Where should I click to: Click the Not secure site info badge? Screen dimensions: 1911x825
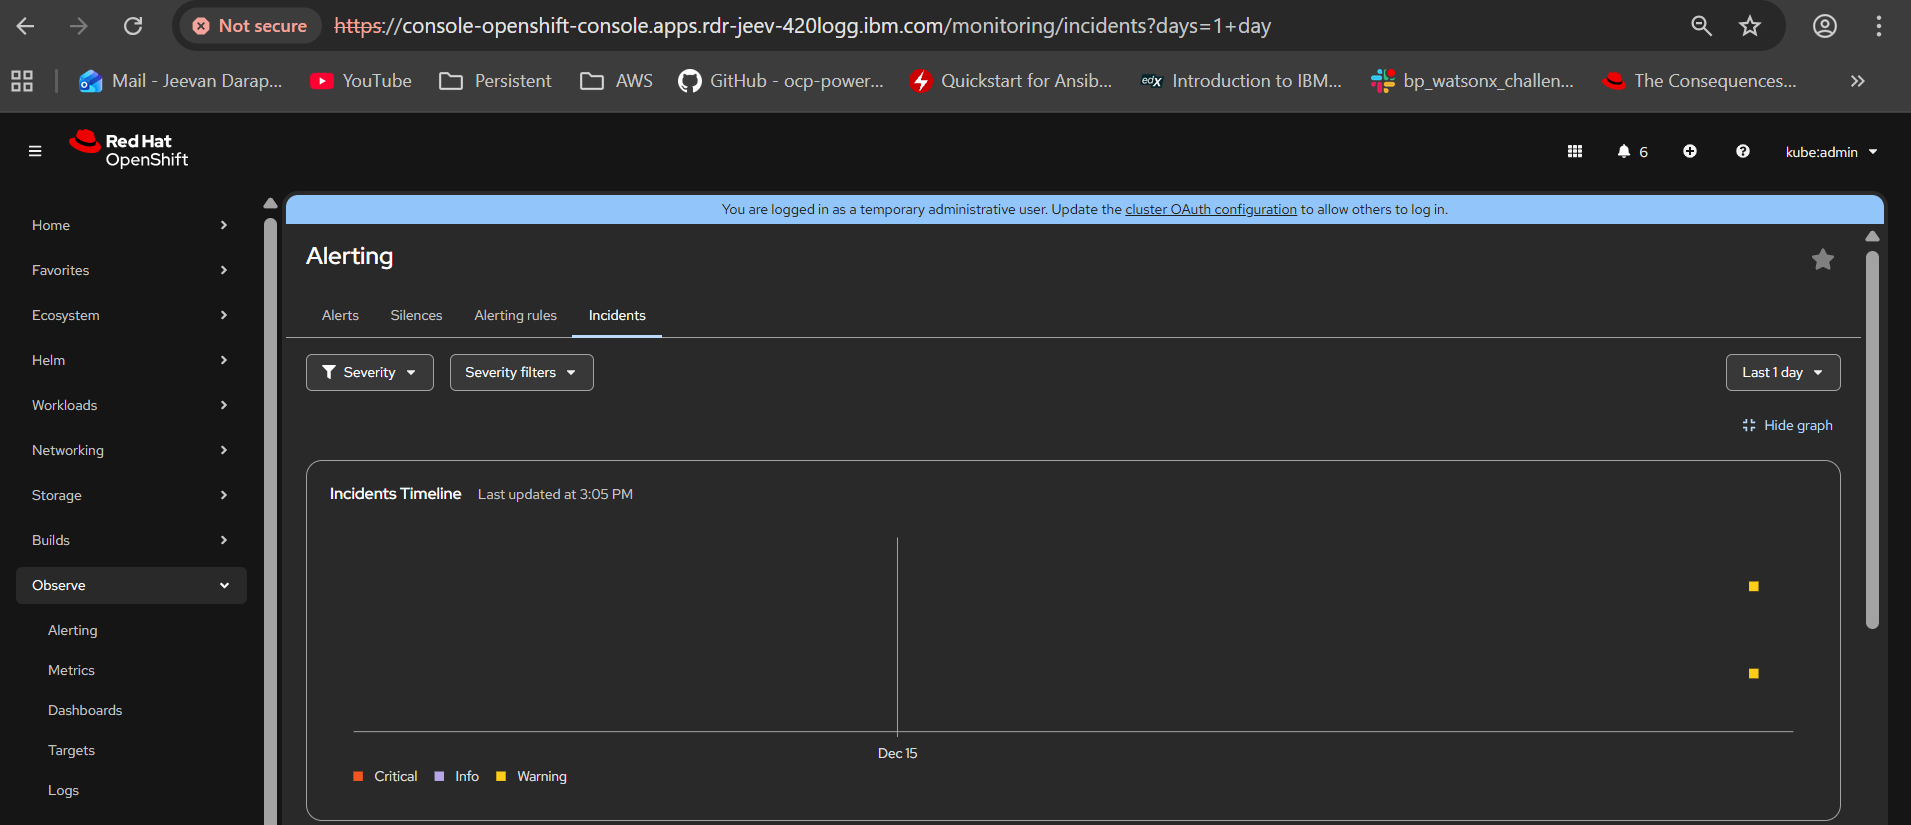250,26
